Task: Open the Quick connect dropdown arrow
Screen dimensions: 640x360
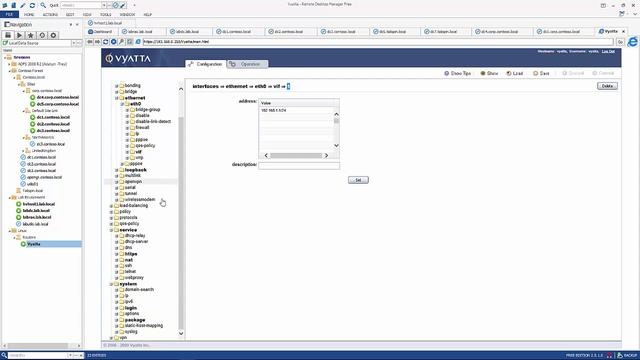Action: 104,5
